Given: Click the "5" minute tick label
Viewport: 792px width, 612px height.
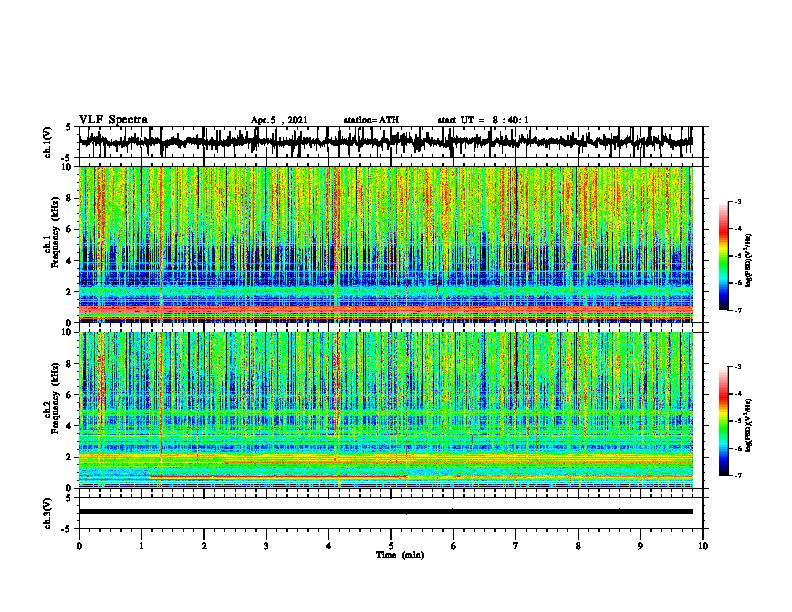Looking at the screenshot, I should click(391, 546).
